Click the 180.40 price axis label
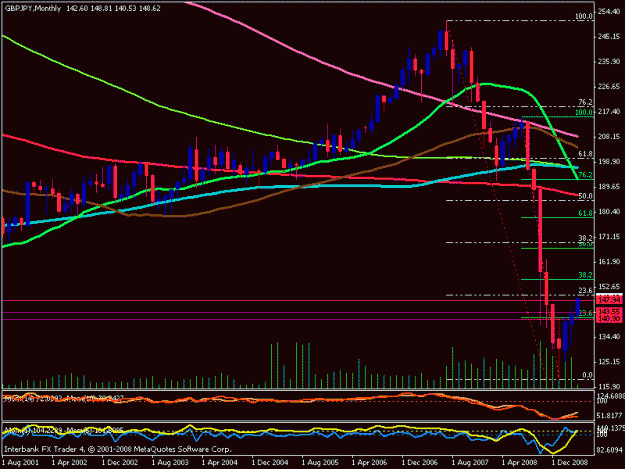The image size is (625, 469). pyautogui.click(x=609, y=212)
